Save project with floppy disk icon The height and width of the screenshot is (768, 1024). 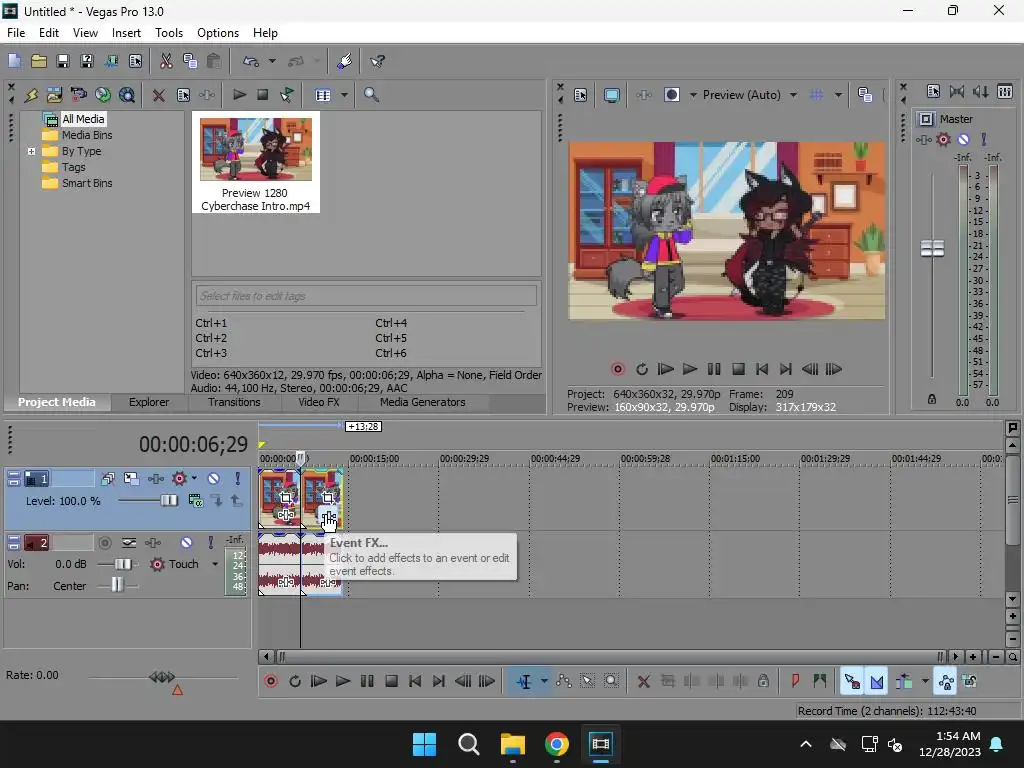(x=63, y=61)
